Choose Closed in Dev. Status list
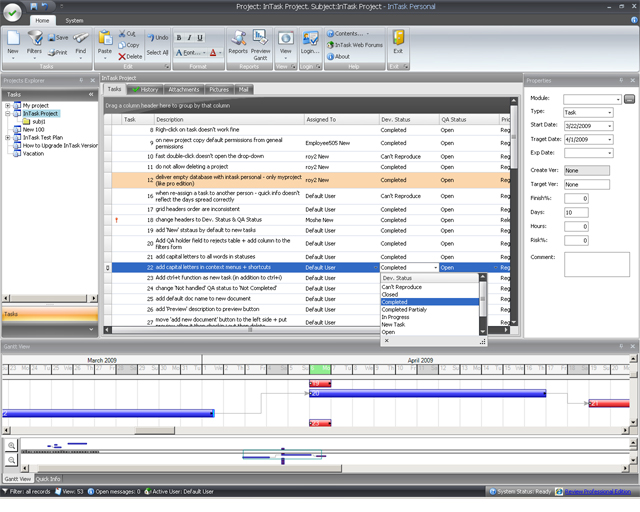 coord(430,294)
